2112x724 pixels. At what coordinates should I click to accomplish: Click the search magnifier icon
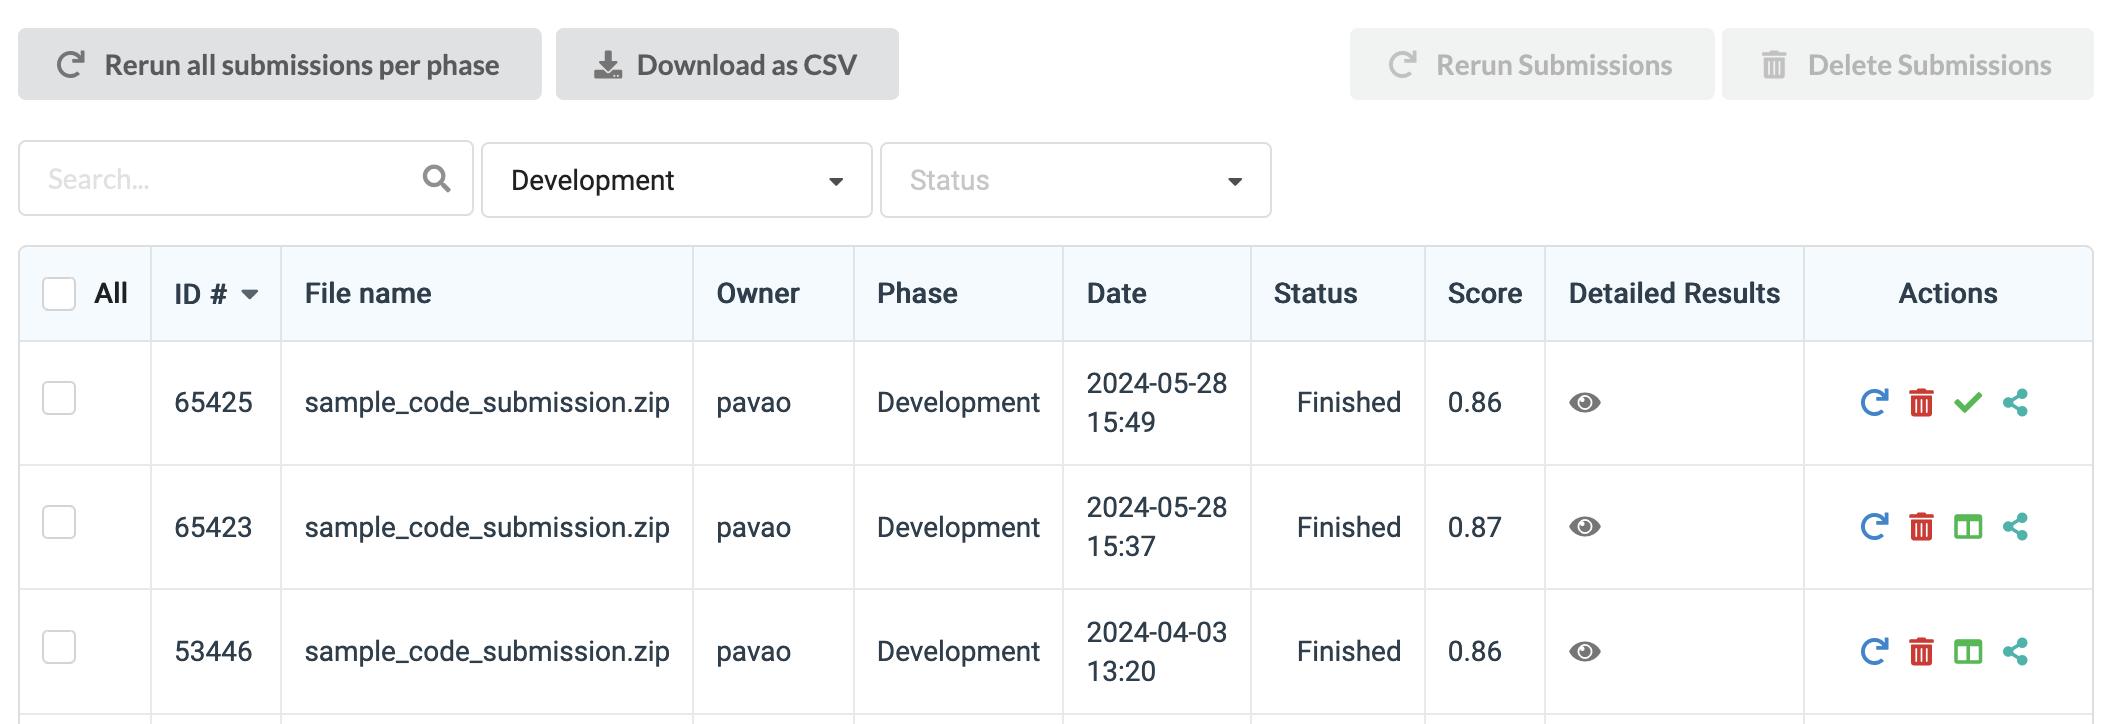click(x=436, y=179)
